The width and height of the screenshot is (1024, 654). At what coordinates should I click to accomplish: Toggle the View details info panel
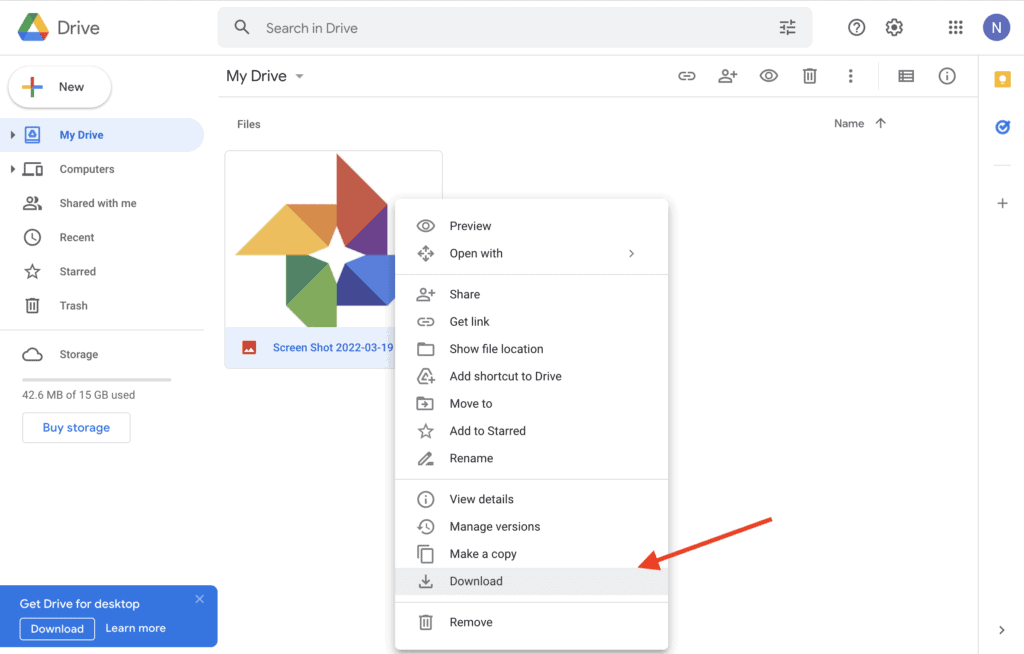click(947, 76)
